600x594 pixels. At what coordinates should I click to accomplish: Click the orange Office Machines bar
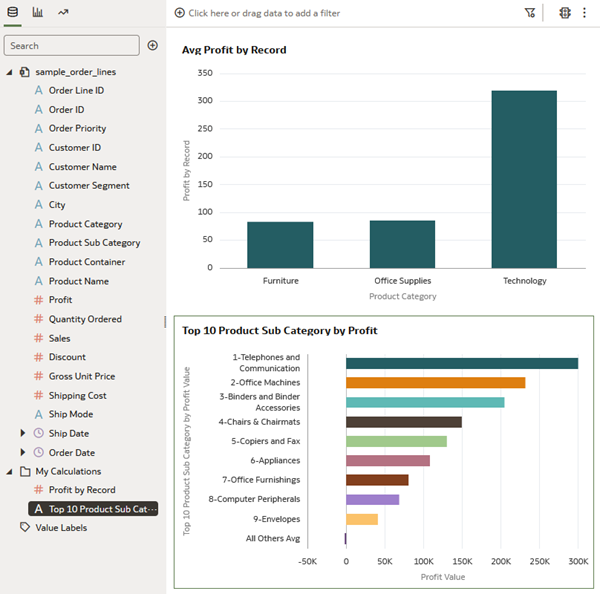435,382
